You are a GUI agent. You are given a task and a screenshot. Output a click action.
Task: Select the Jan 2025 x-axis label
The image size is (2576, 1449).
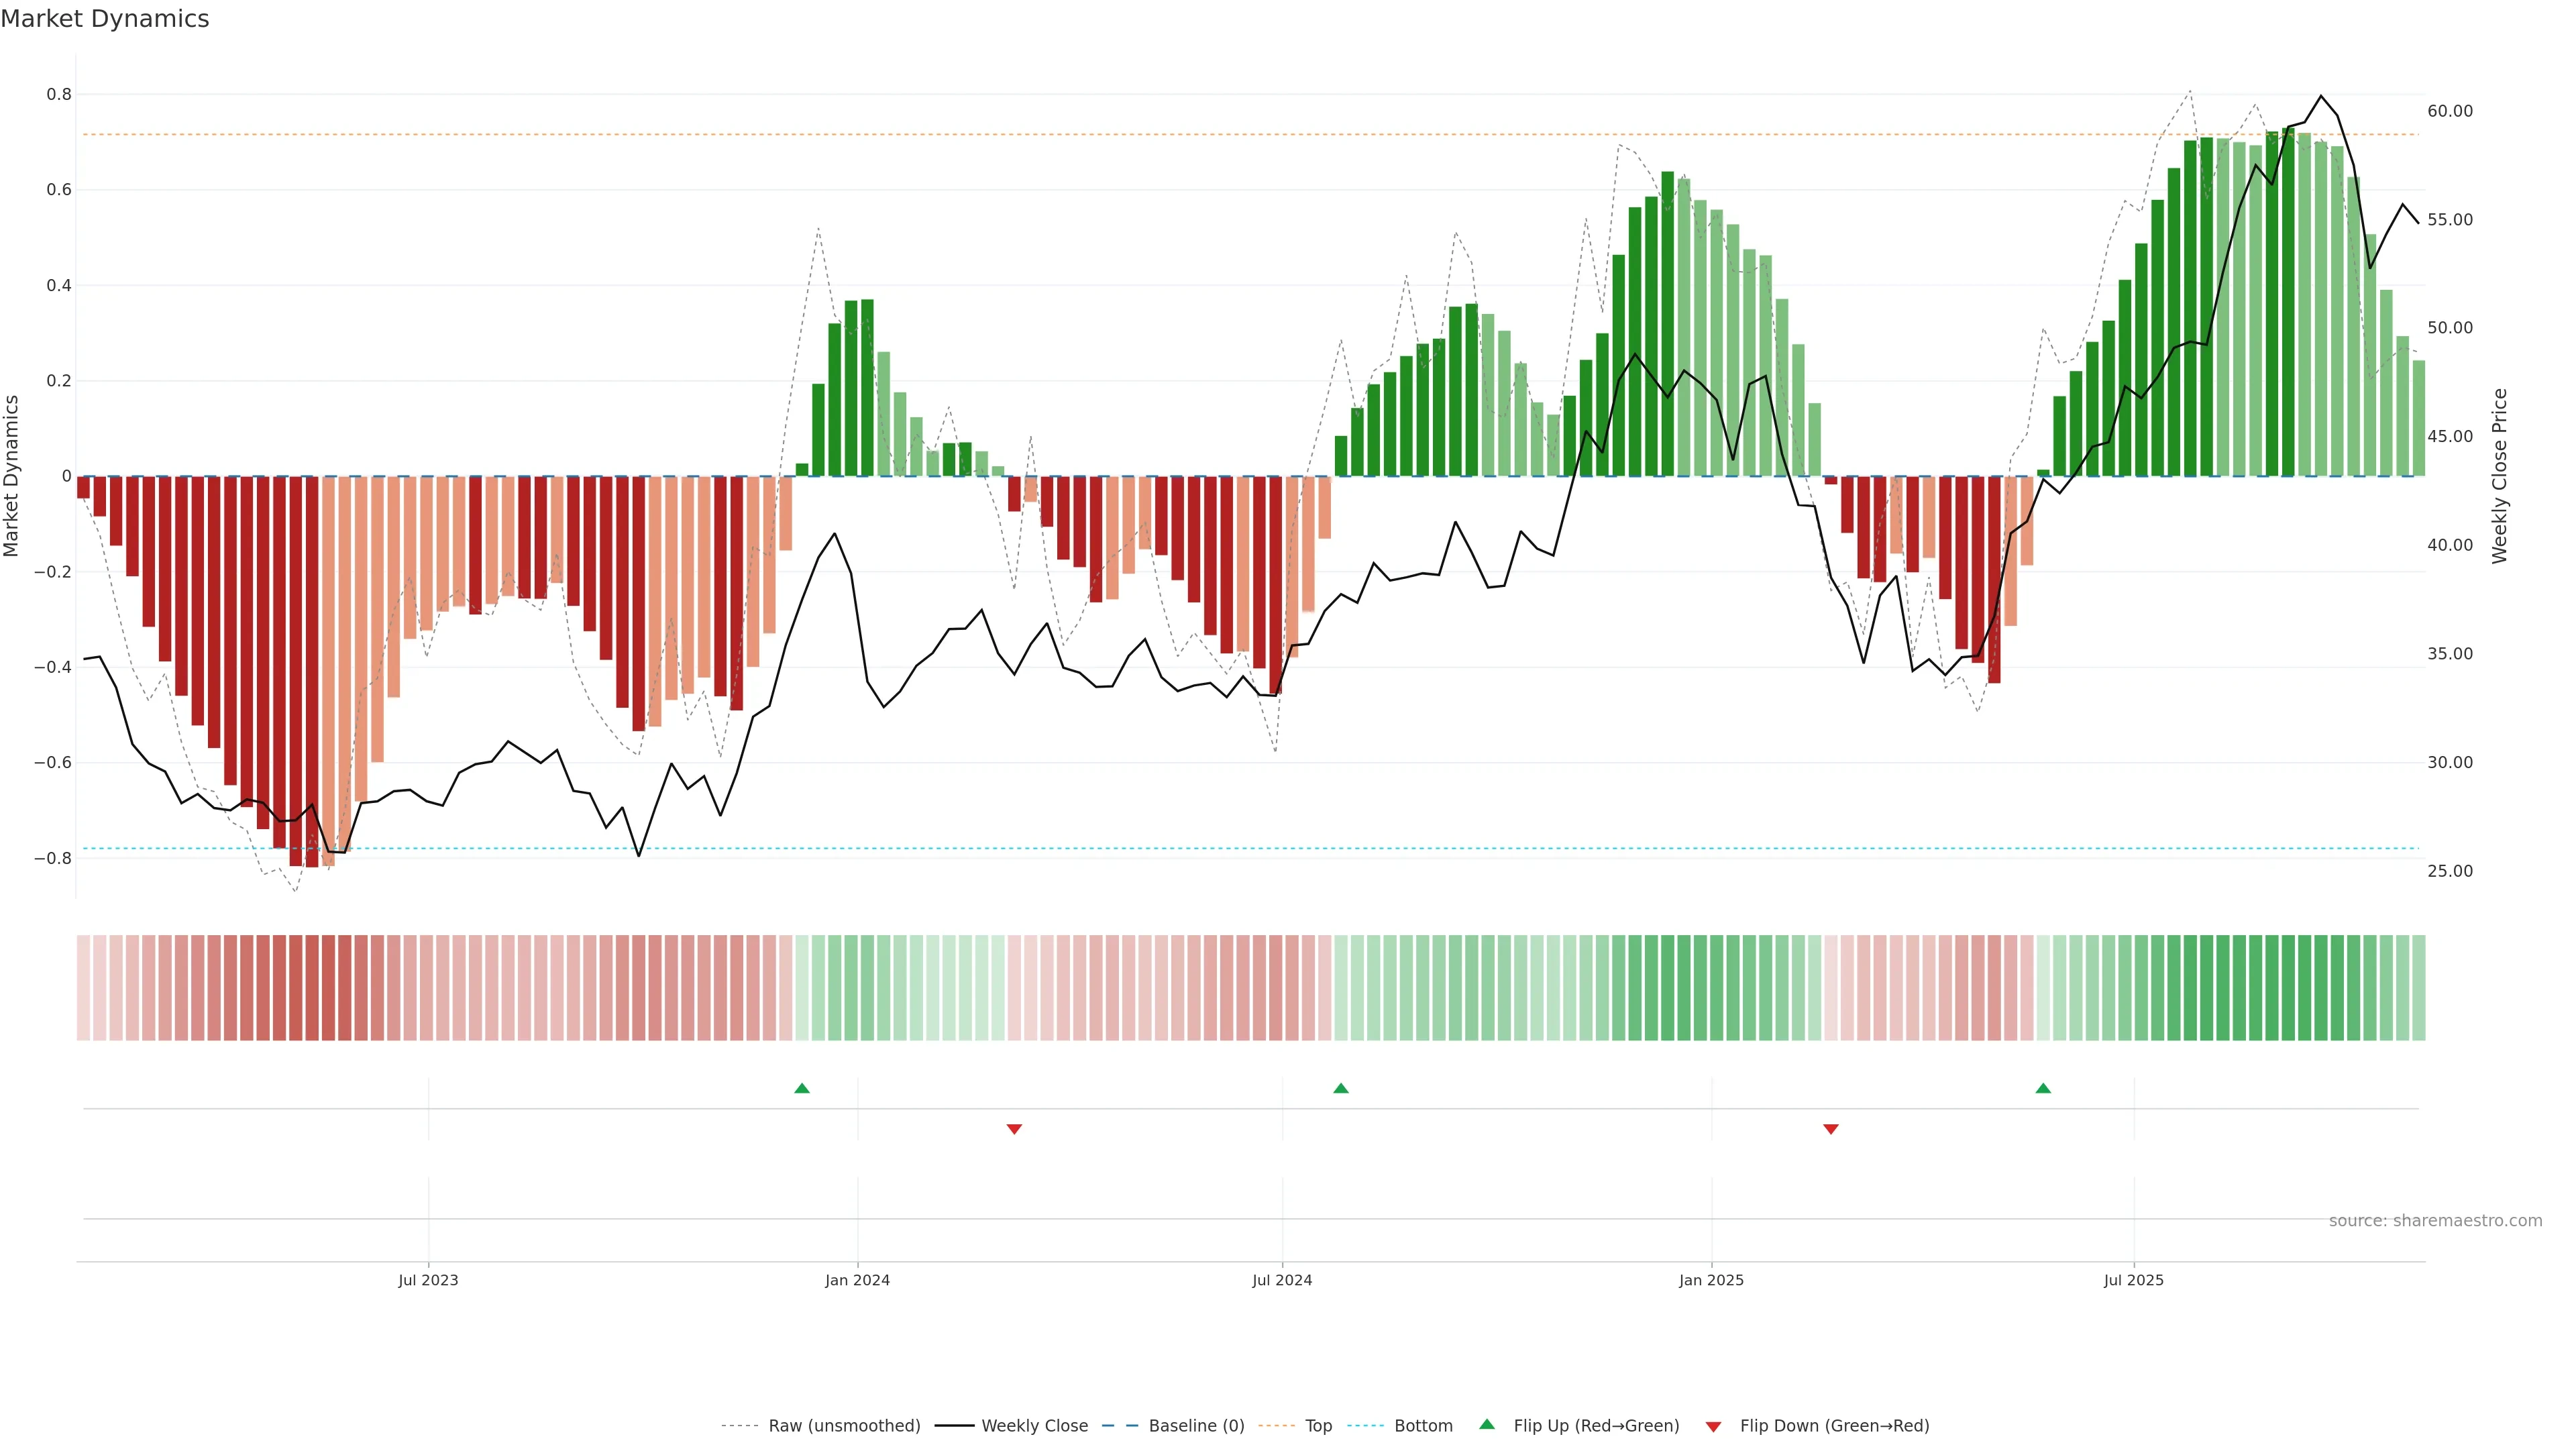click(1711, 1280)
